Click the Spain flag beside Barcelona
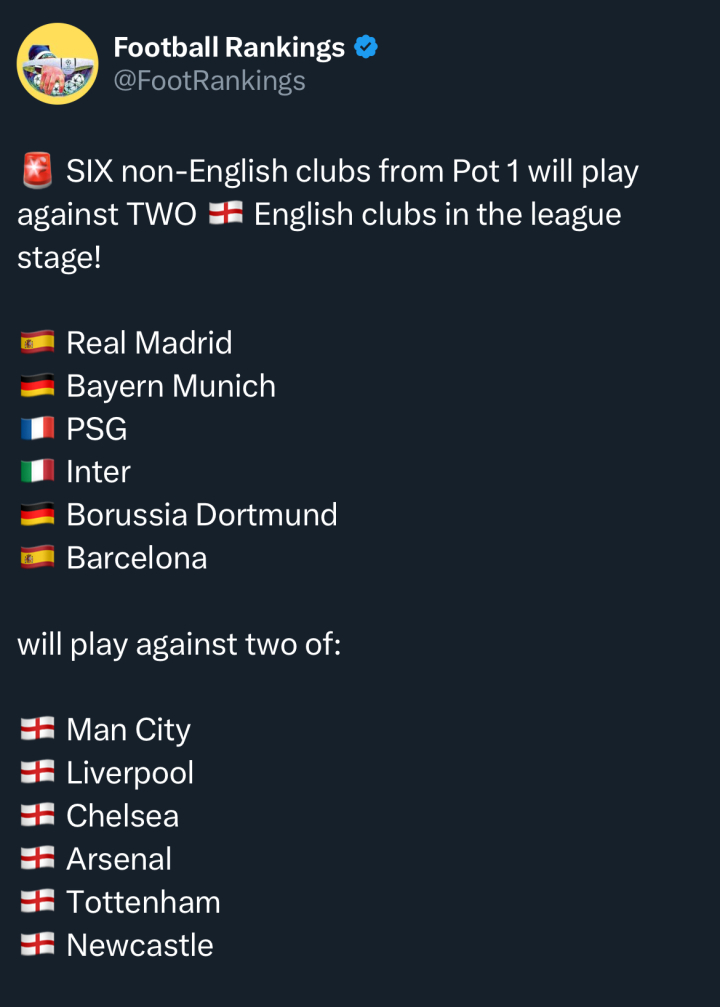The image size is (720, 1007). pyautogui.click(x=37, y=557)
